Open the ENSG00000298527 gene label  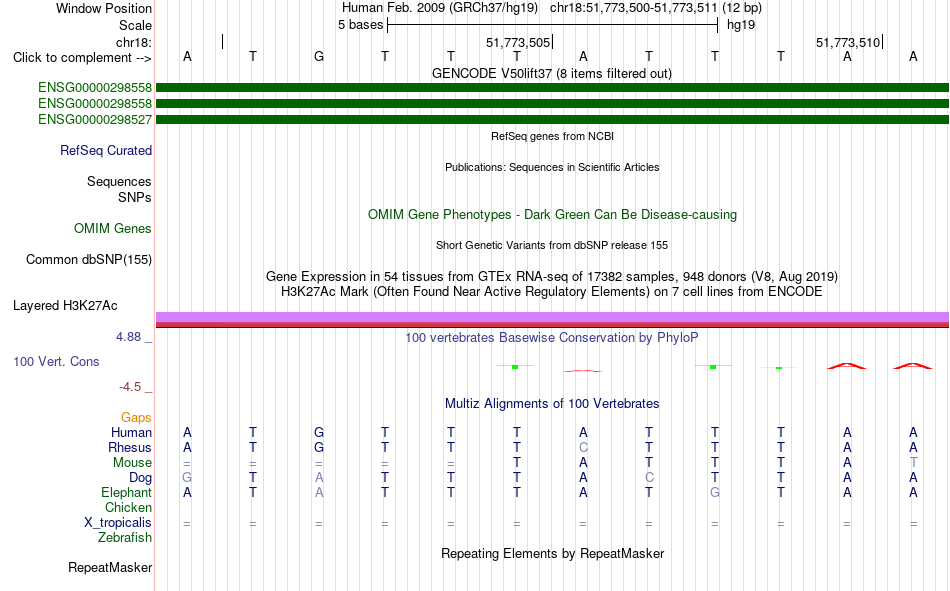pyautogui.click(x=95, y=119)
